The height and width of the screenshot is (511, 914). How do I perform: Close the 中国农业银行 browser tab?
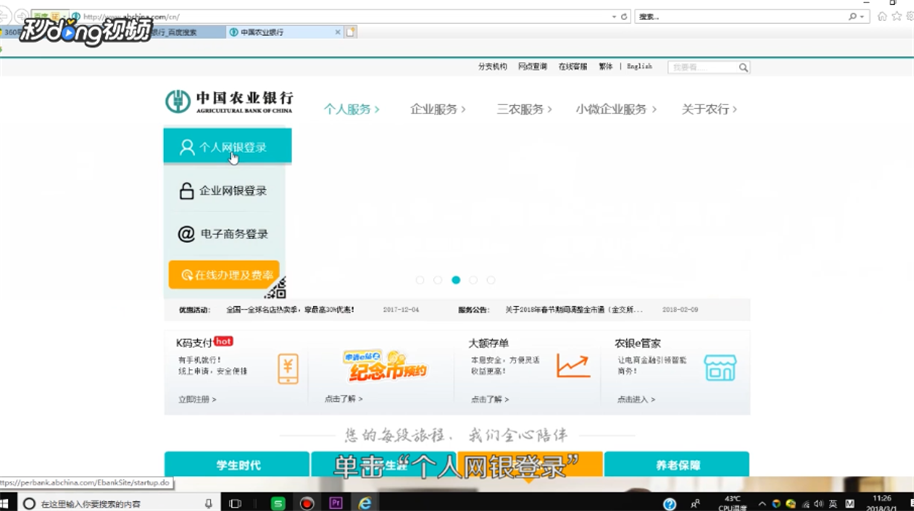click(338, 32)
